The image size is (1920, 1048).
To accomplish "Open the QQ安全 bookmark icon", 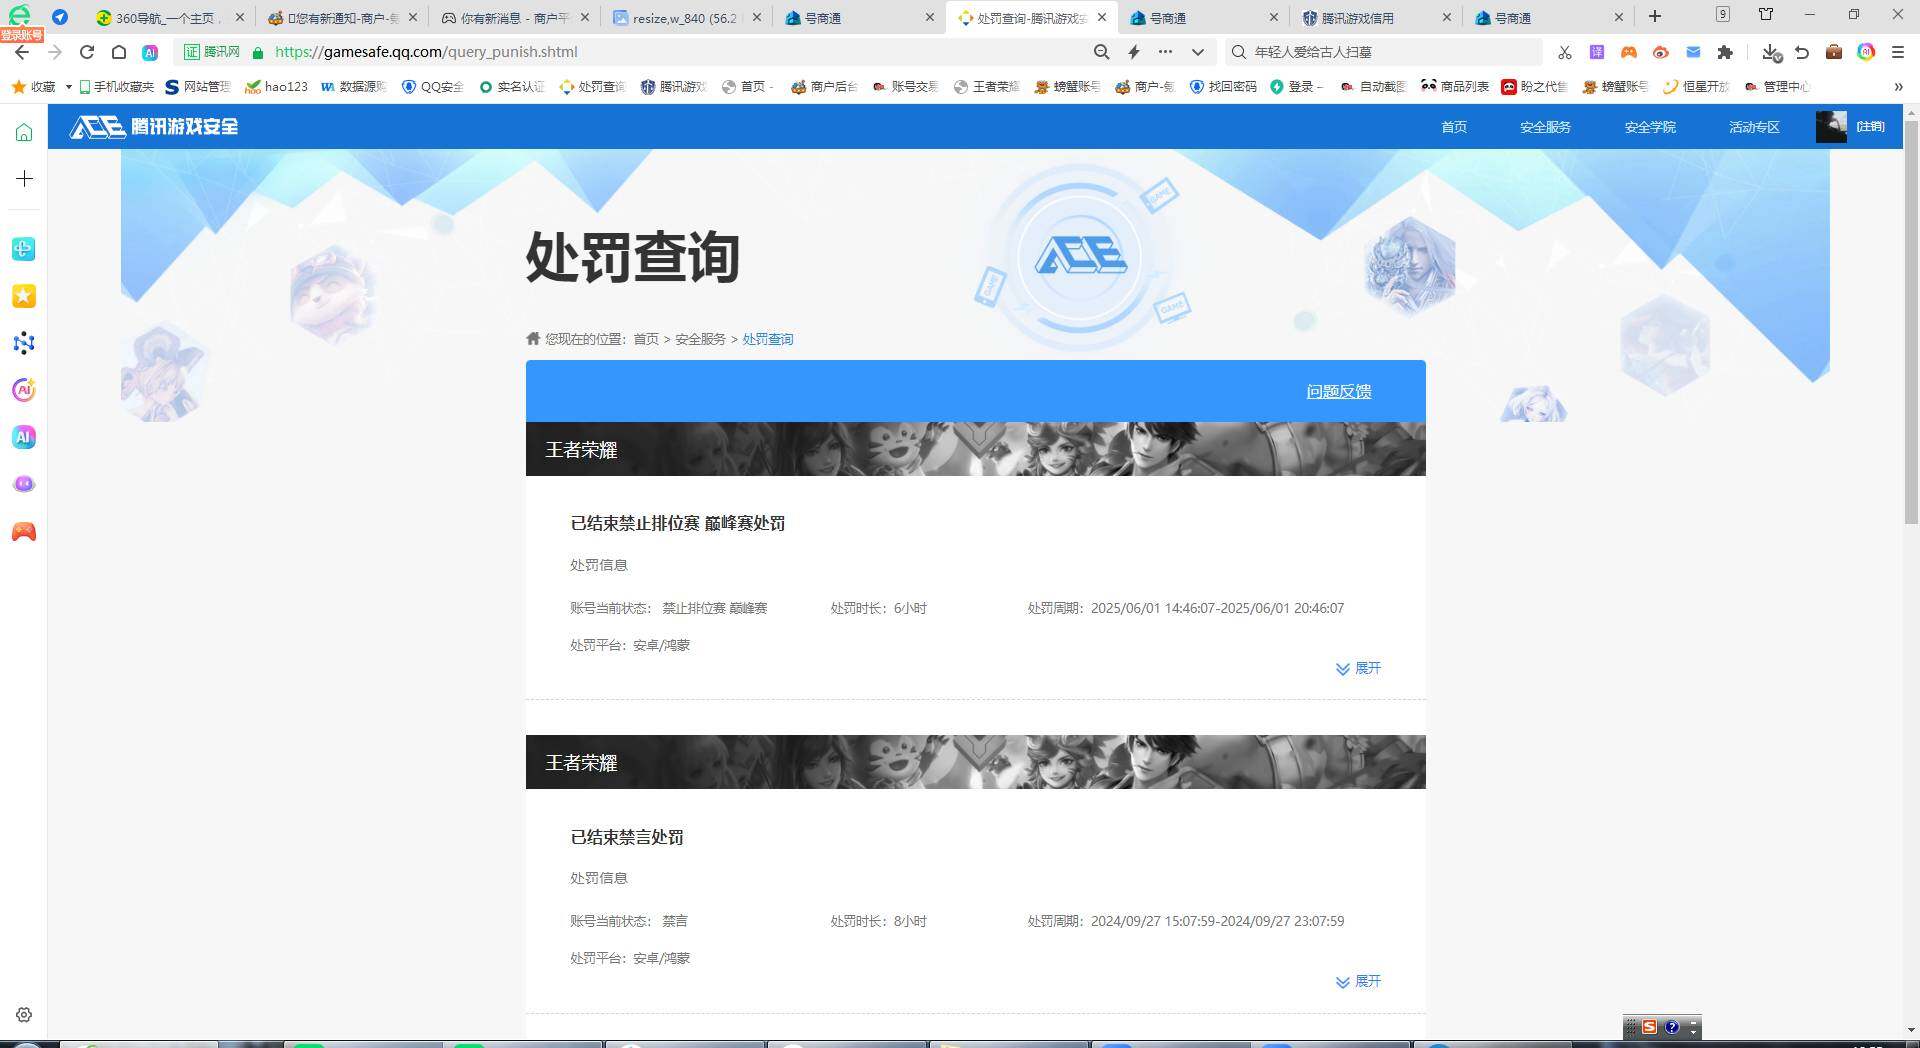I will coord(410,87).
